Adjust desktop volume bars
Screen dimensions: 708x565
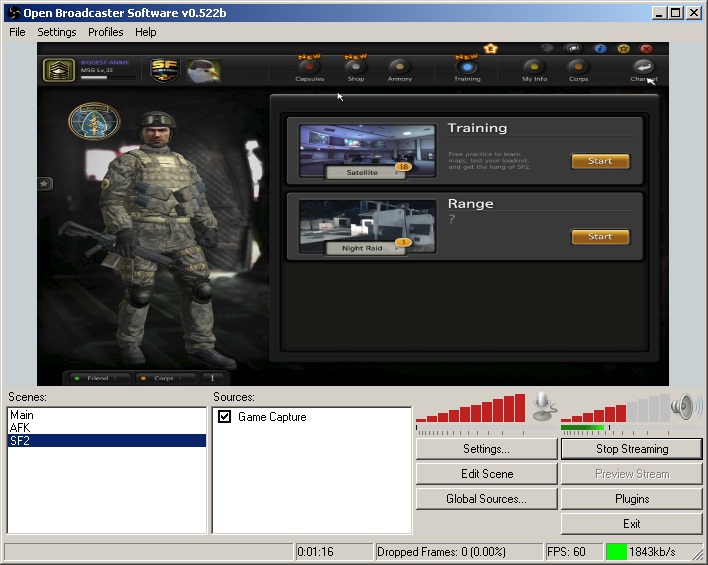point(615,407)
